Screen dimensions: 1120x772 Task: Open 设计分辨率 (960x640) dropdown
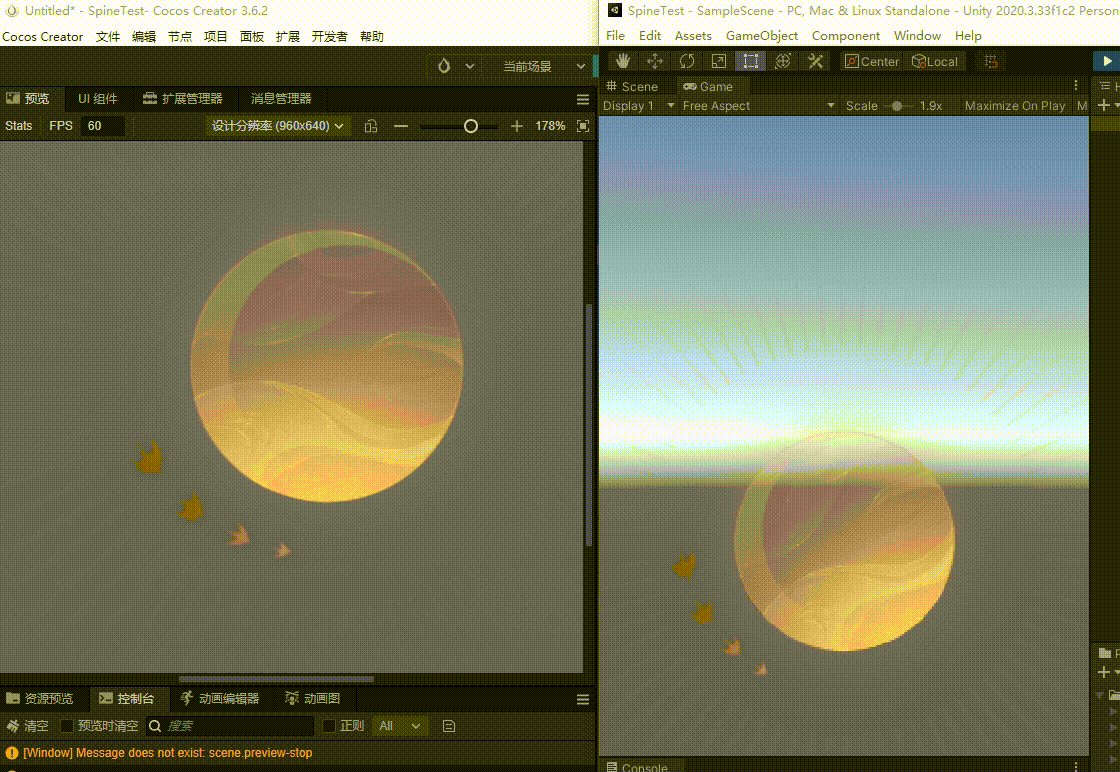point(277,126)
